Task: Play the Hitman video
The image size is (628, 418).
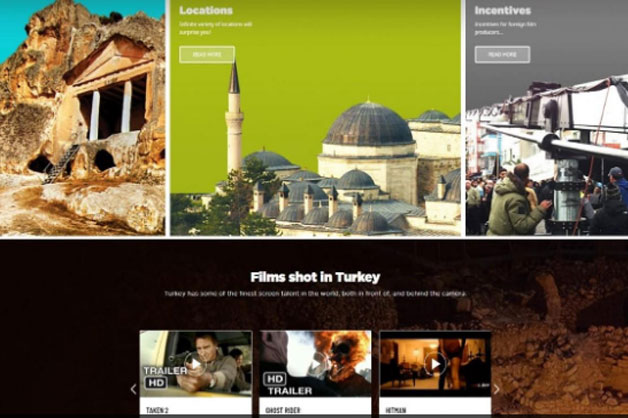Action: (x=435, y=364)
